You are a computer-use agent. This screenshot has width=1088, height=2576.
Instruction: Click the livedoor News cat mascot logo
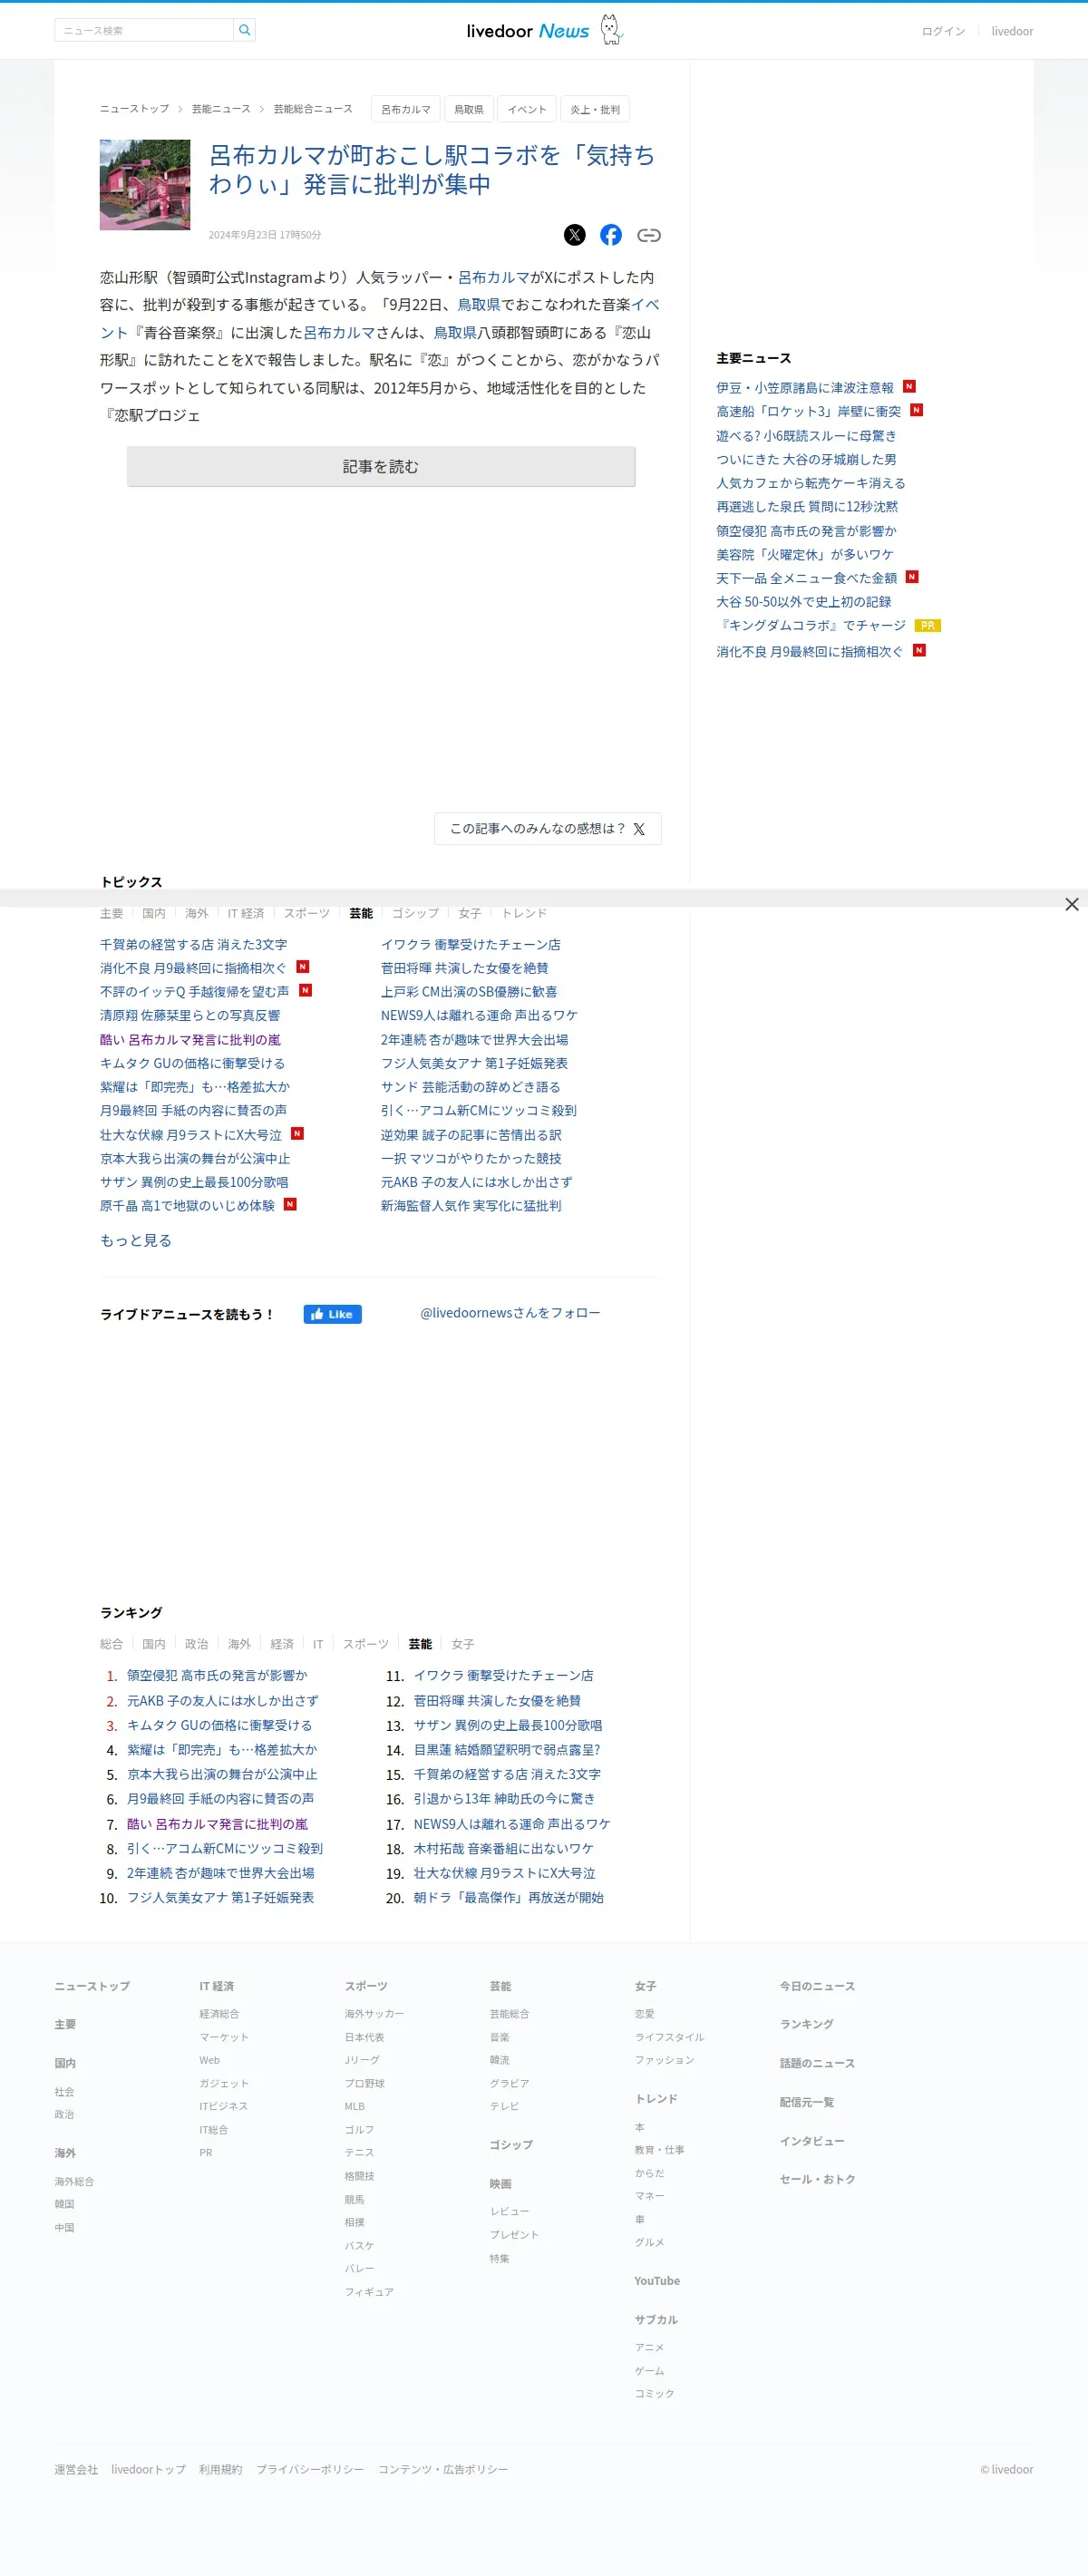tap(611, 30)
